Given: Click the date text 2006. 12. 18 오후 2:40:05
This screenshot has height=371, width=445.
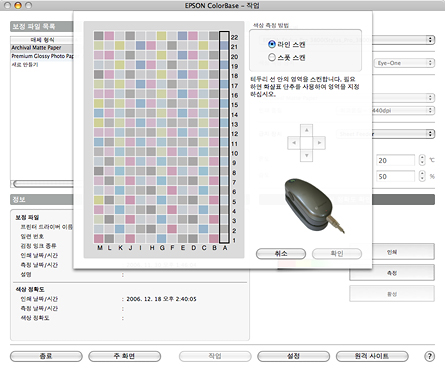Looking at the screenshot, I should coord(161,299).
